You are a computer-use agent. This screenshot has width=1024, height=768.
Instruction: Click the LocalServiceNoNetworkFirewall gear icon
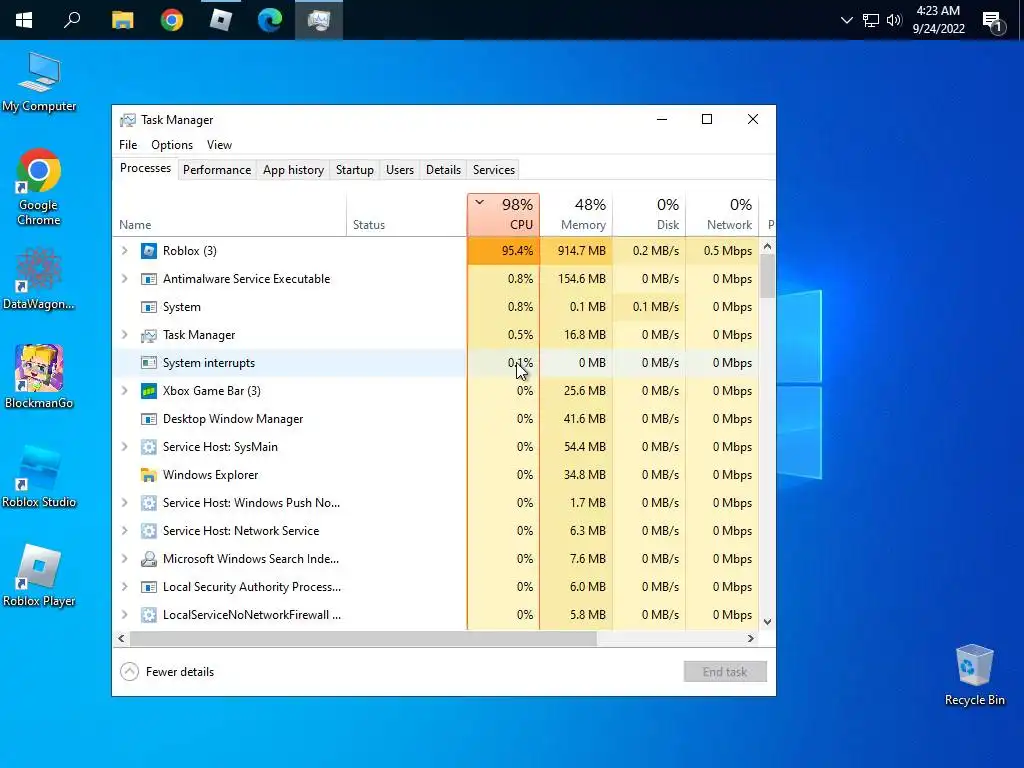[149, 615]
